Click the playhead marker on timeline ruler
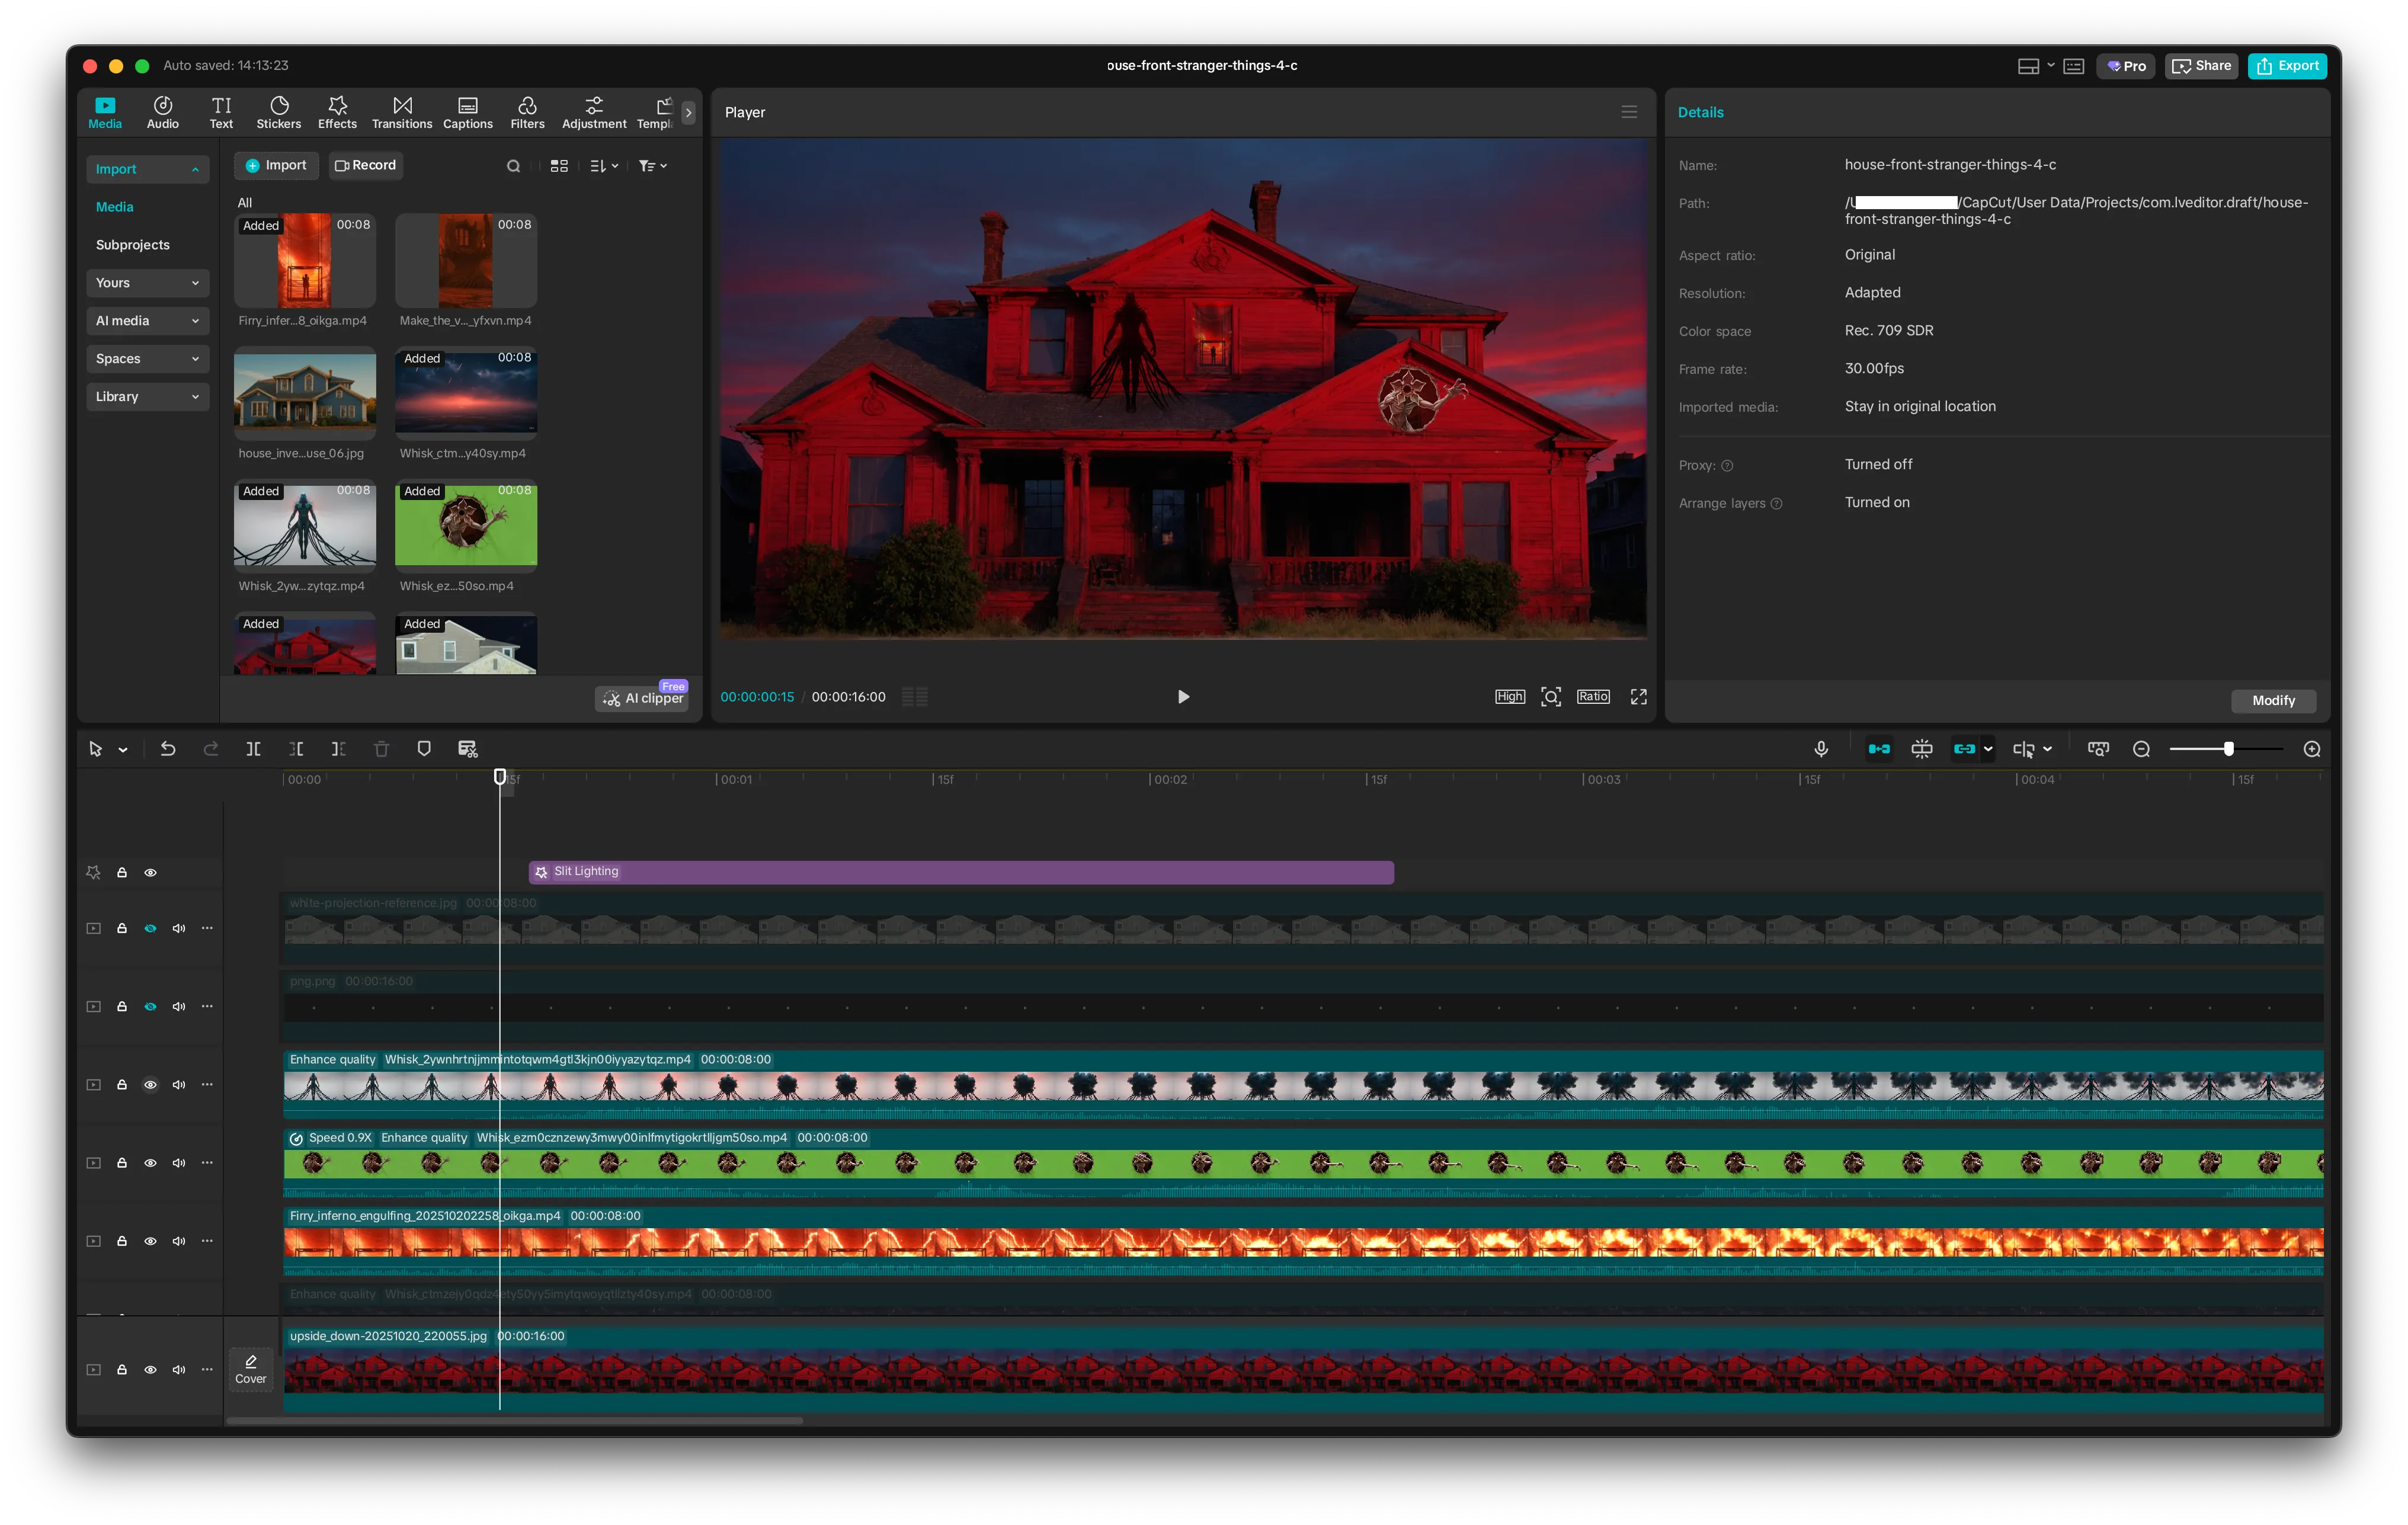This screenshot has height=1525, width=2408. (500, 777)
